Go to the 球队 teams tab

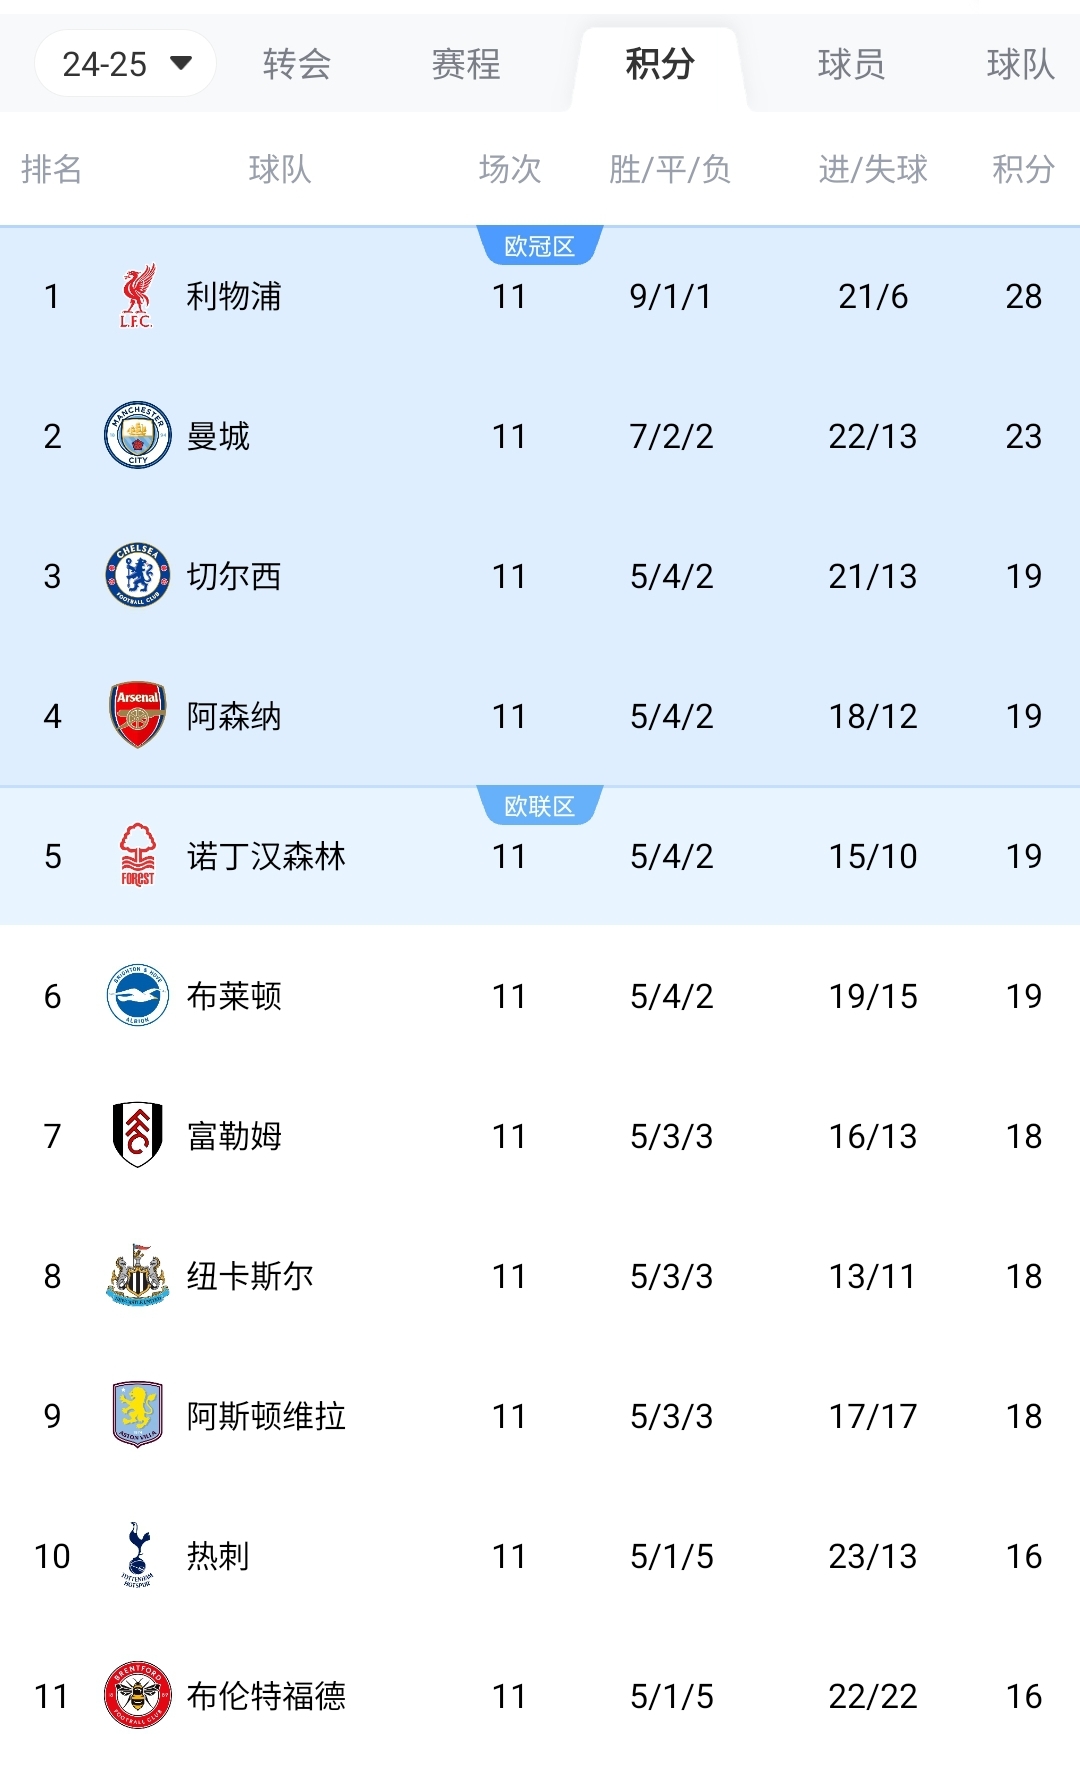coord(1020,64)
